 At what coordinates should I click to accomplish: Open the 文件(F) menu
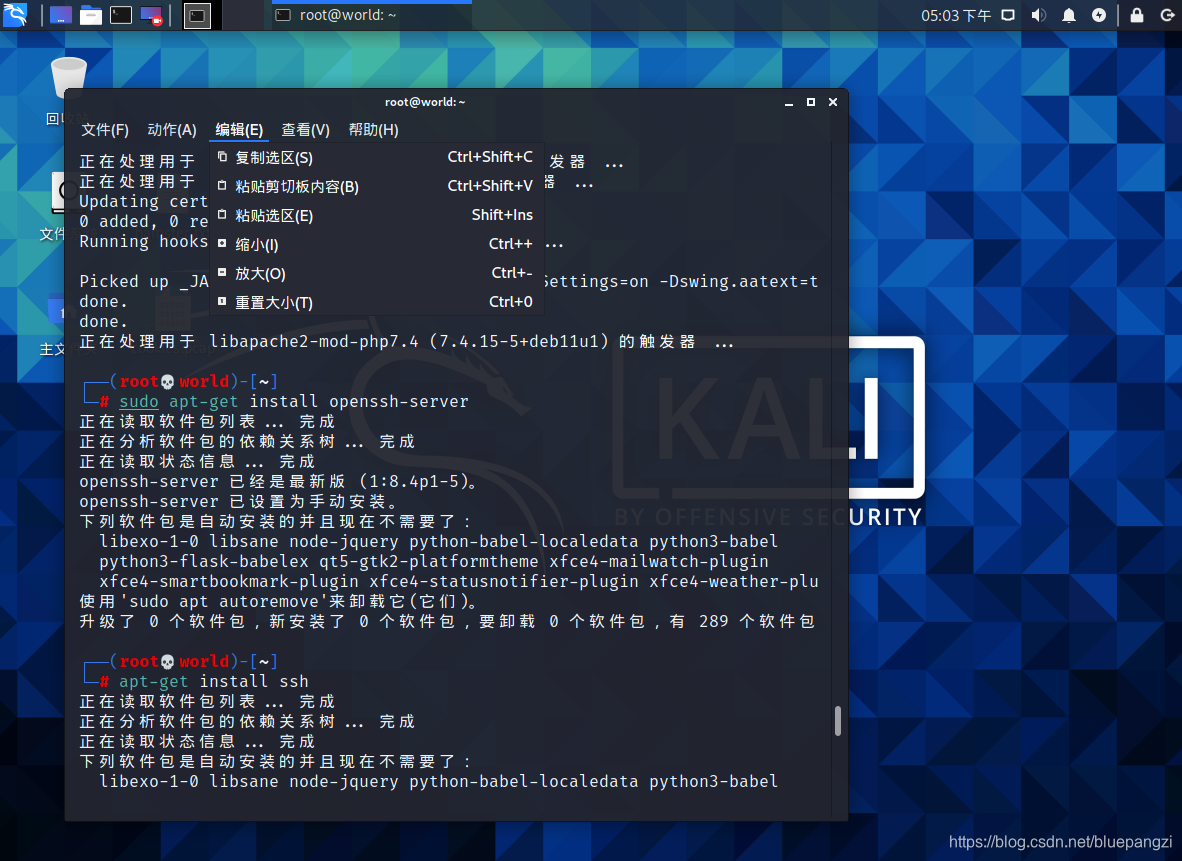pos(105,129)
